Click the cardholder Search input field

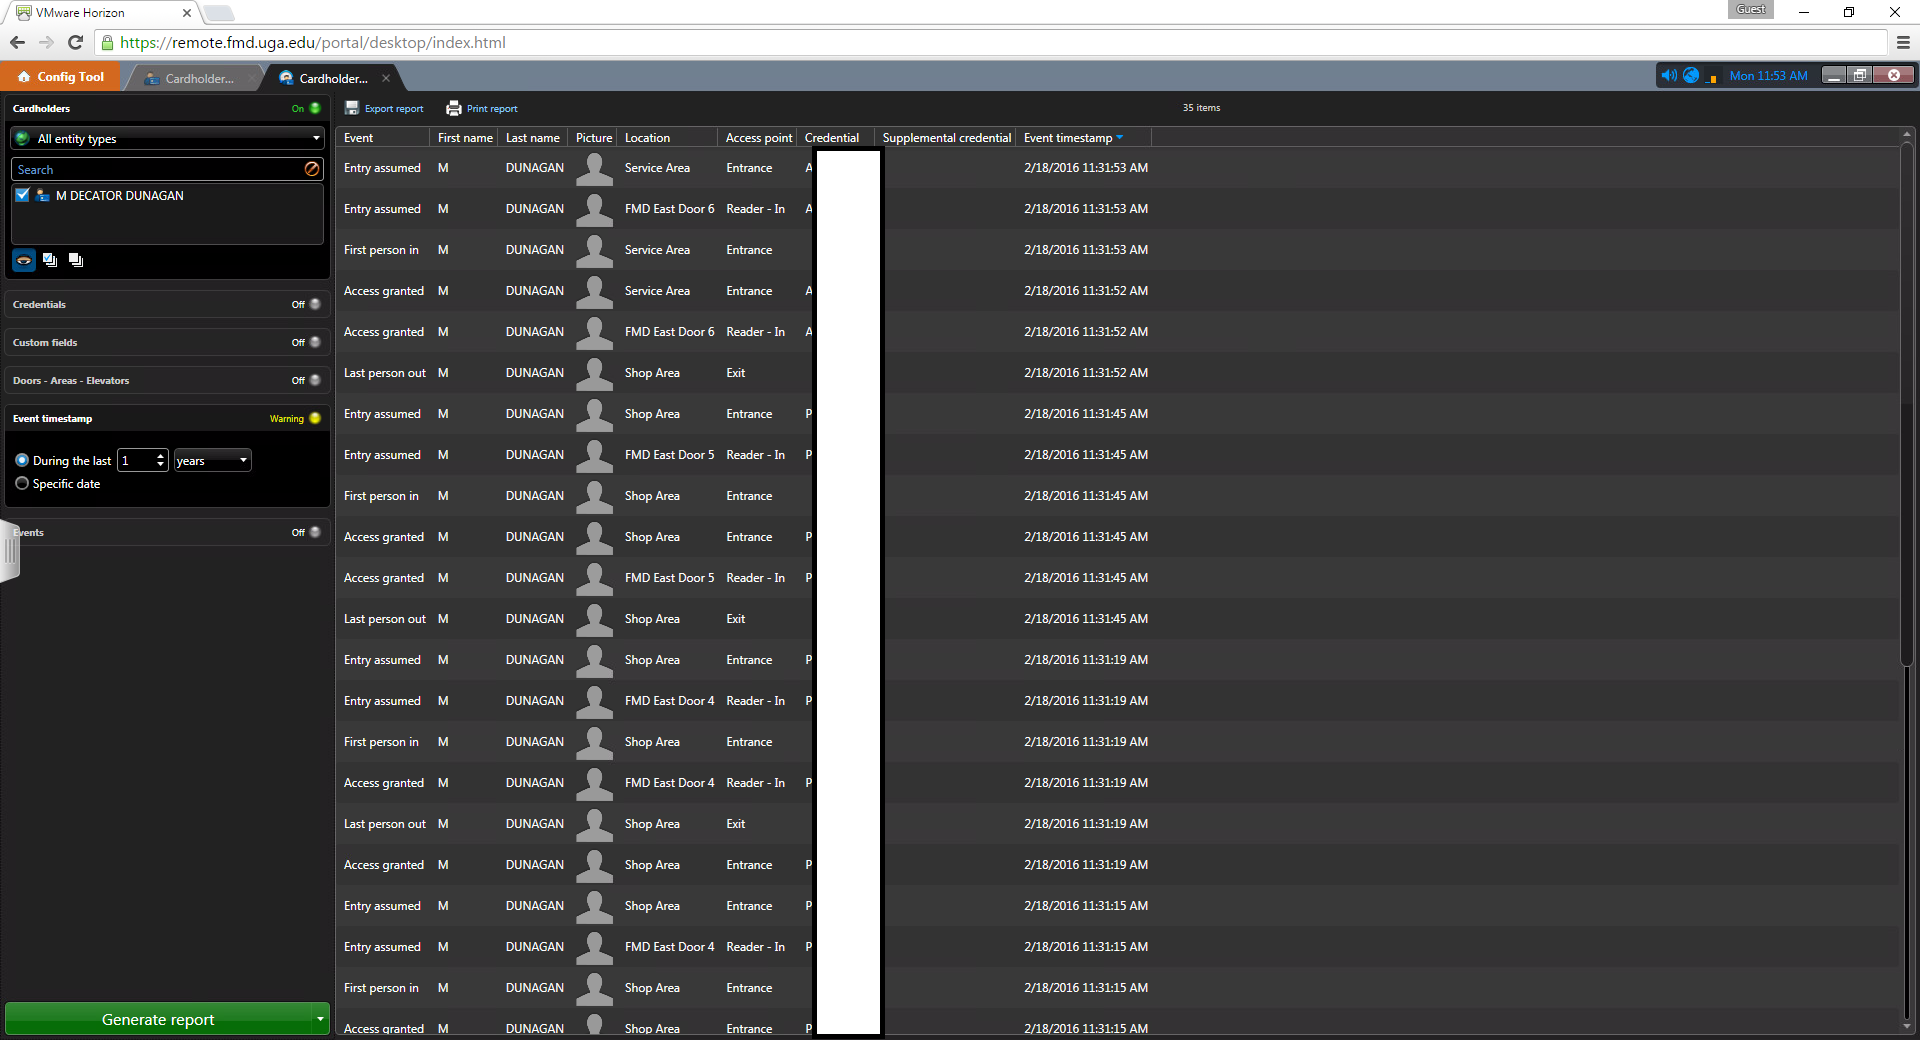(158, 170)
